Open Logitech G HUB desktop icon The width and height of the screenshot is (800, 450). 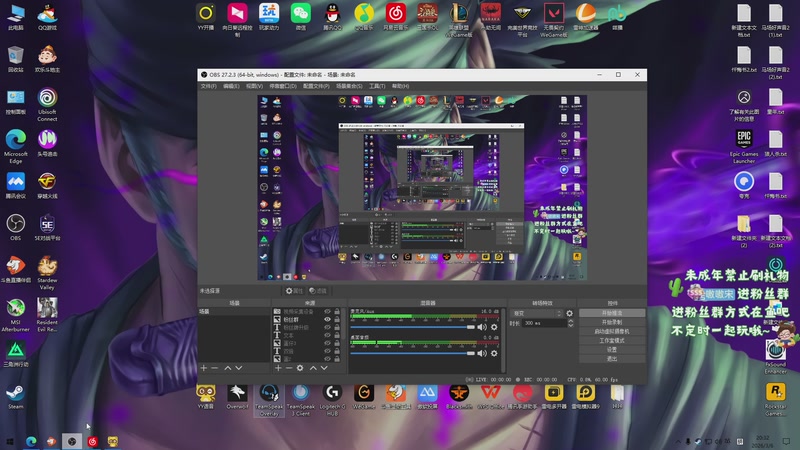pos(332,400)
